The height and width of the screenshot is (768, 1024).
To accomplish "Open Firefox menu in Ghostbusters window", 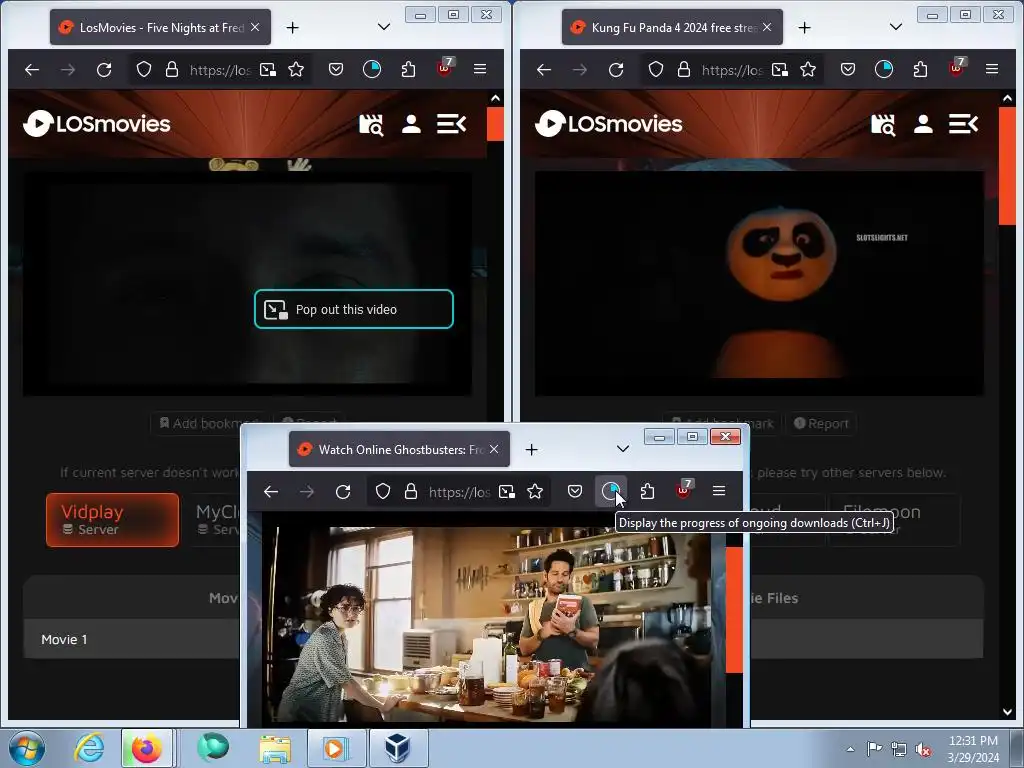I will click(x=719, y=491).
